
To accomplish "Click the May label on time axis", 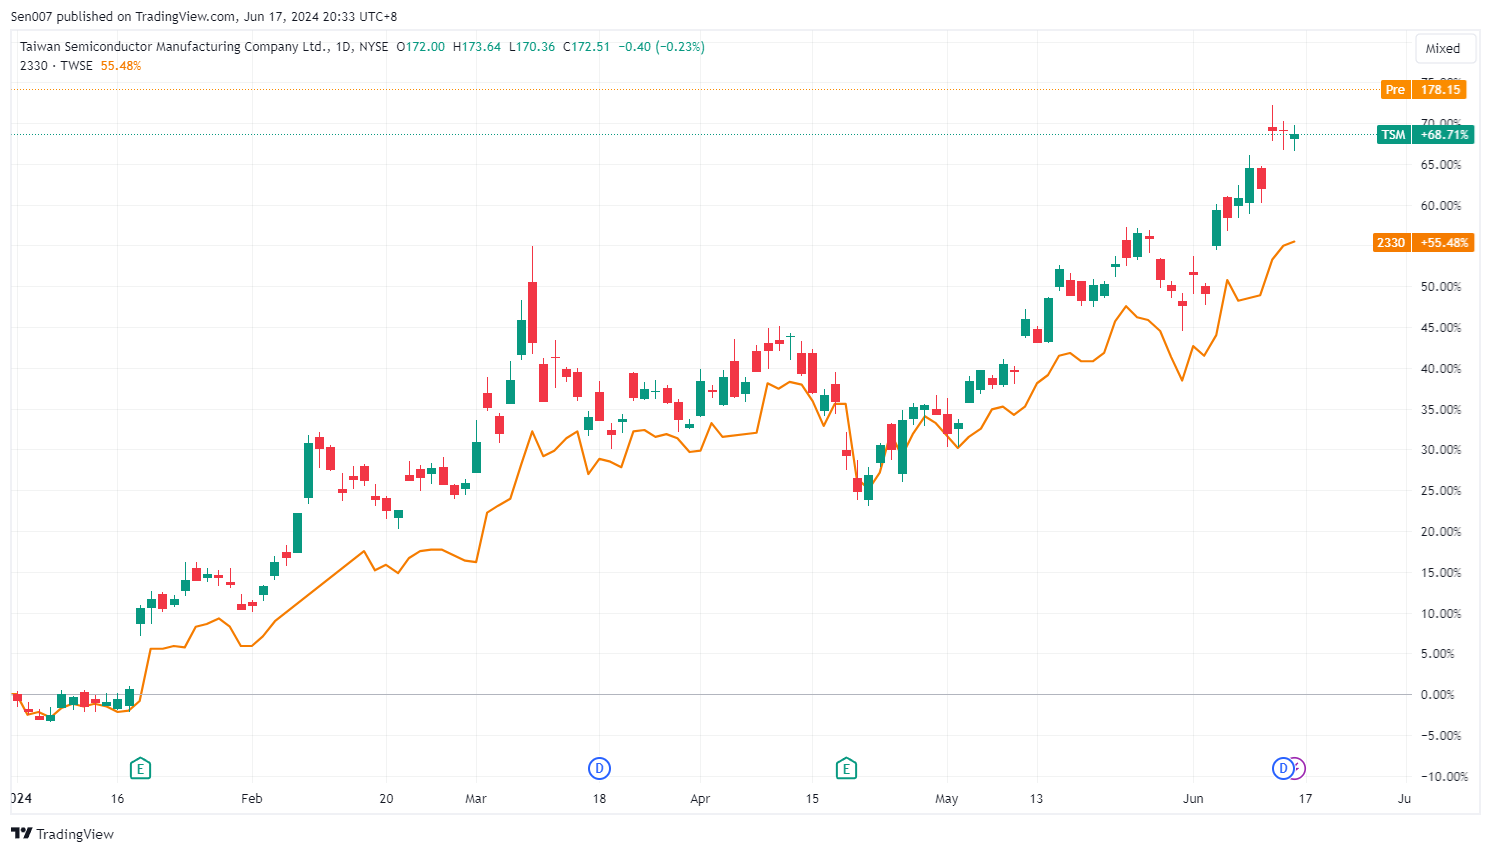I will pyautogui.click(x=946, y=799).
